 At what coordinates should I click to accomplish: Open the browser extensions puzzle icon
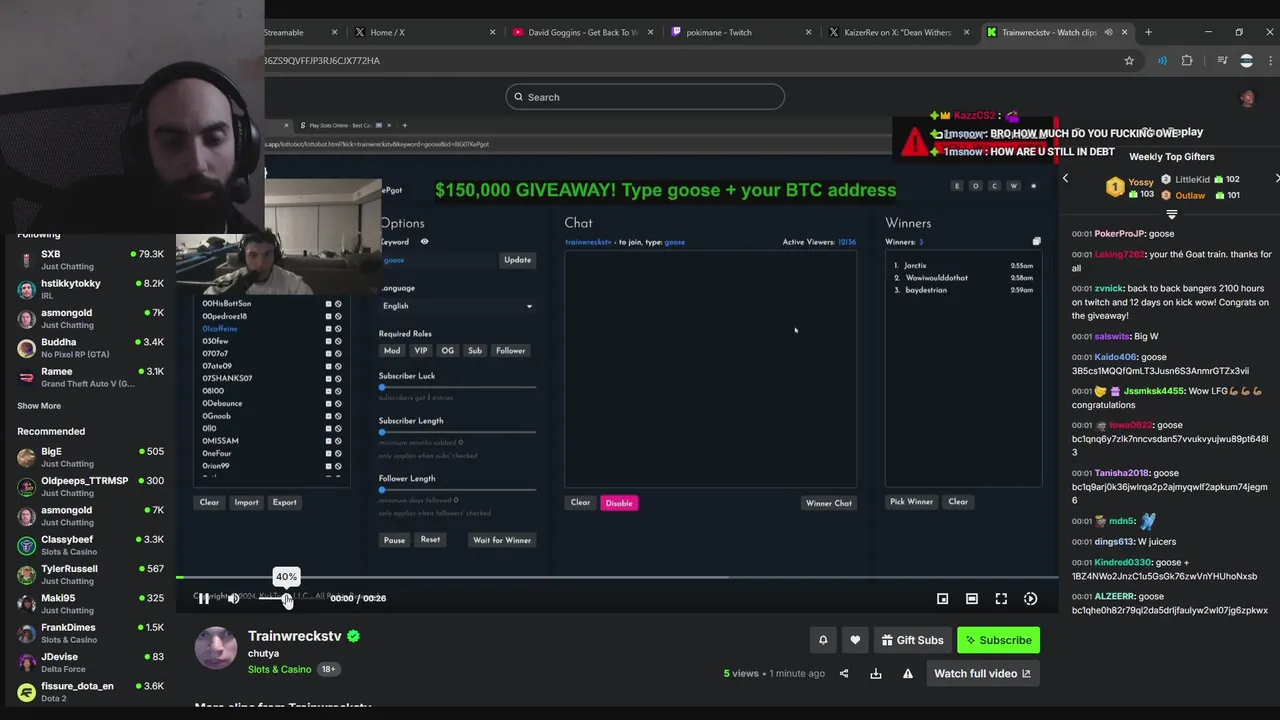click(1187, 60)
